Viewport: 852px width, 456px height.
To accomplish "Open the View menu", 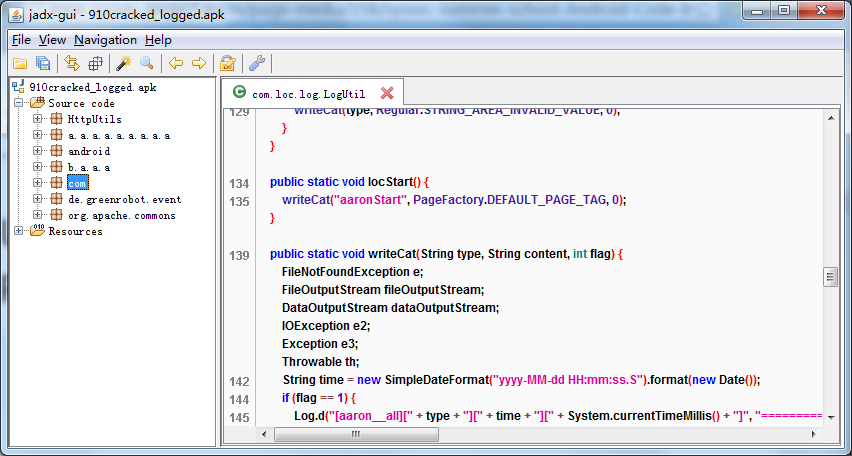I will 52,40.
